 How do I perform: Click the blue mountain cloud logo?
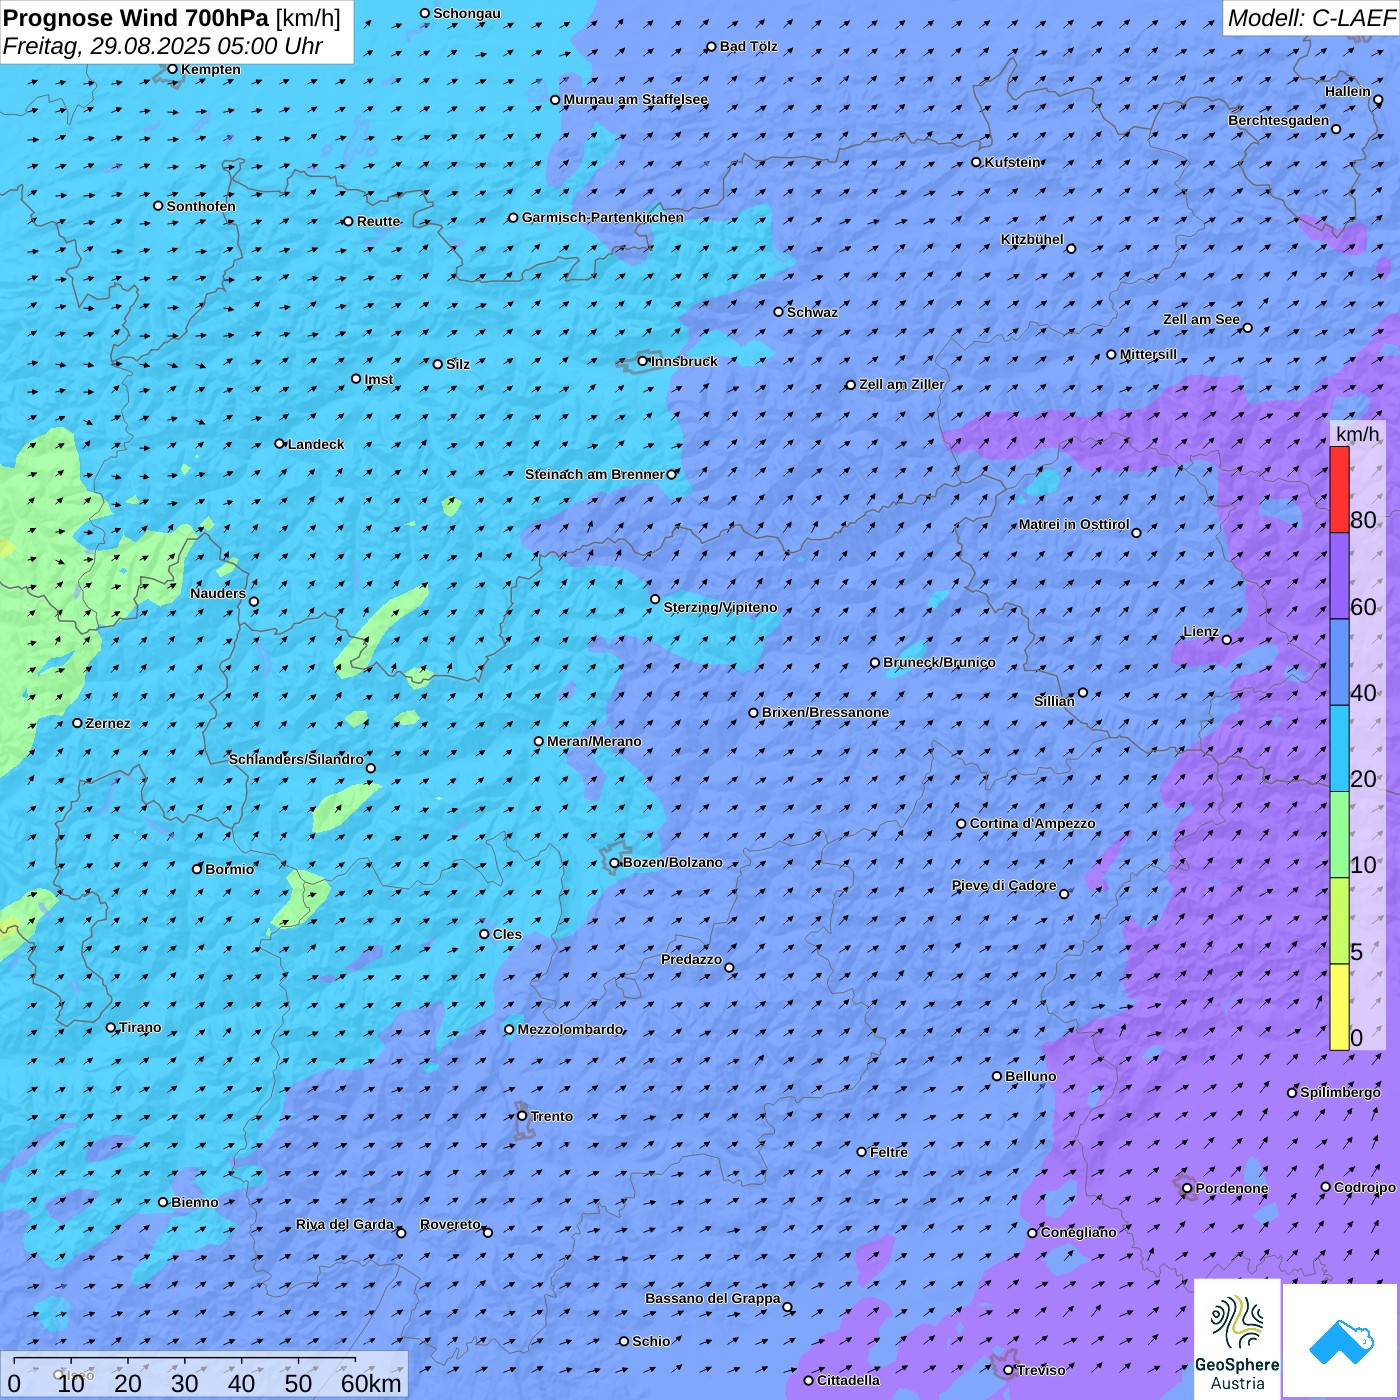[x=1340, y=1341]
